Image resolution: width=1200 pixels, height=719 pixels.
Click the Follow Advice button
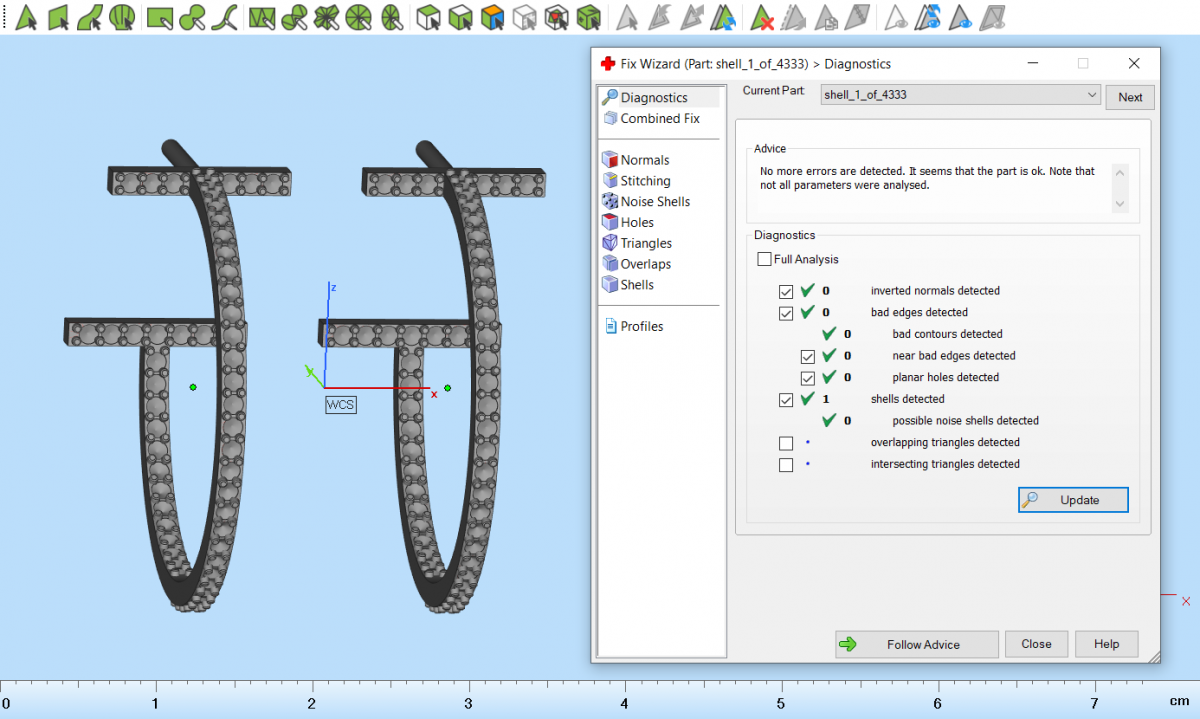click(x=916, y=645)
